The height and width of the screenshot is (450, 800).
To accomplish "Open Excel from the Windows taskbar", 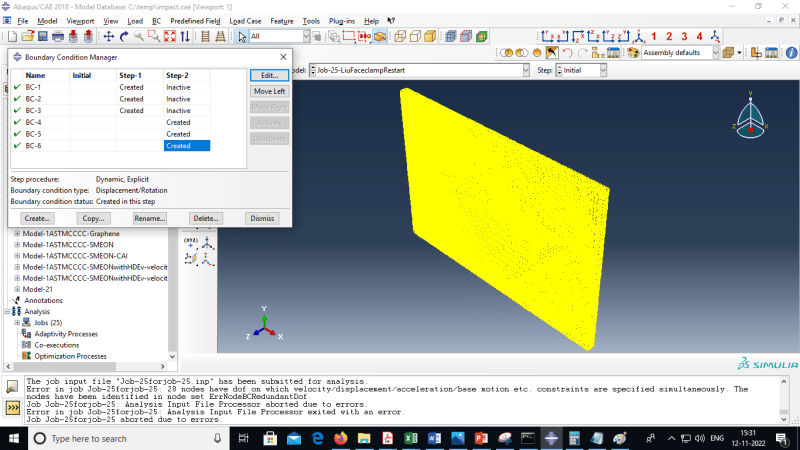I will (x=411, y=438).
